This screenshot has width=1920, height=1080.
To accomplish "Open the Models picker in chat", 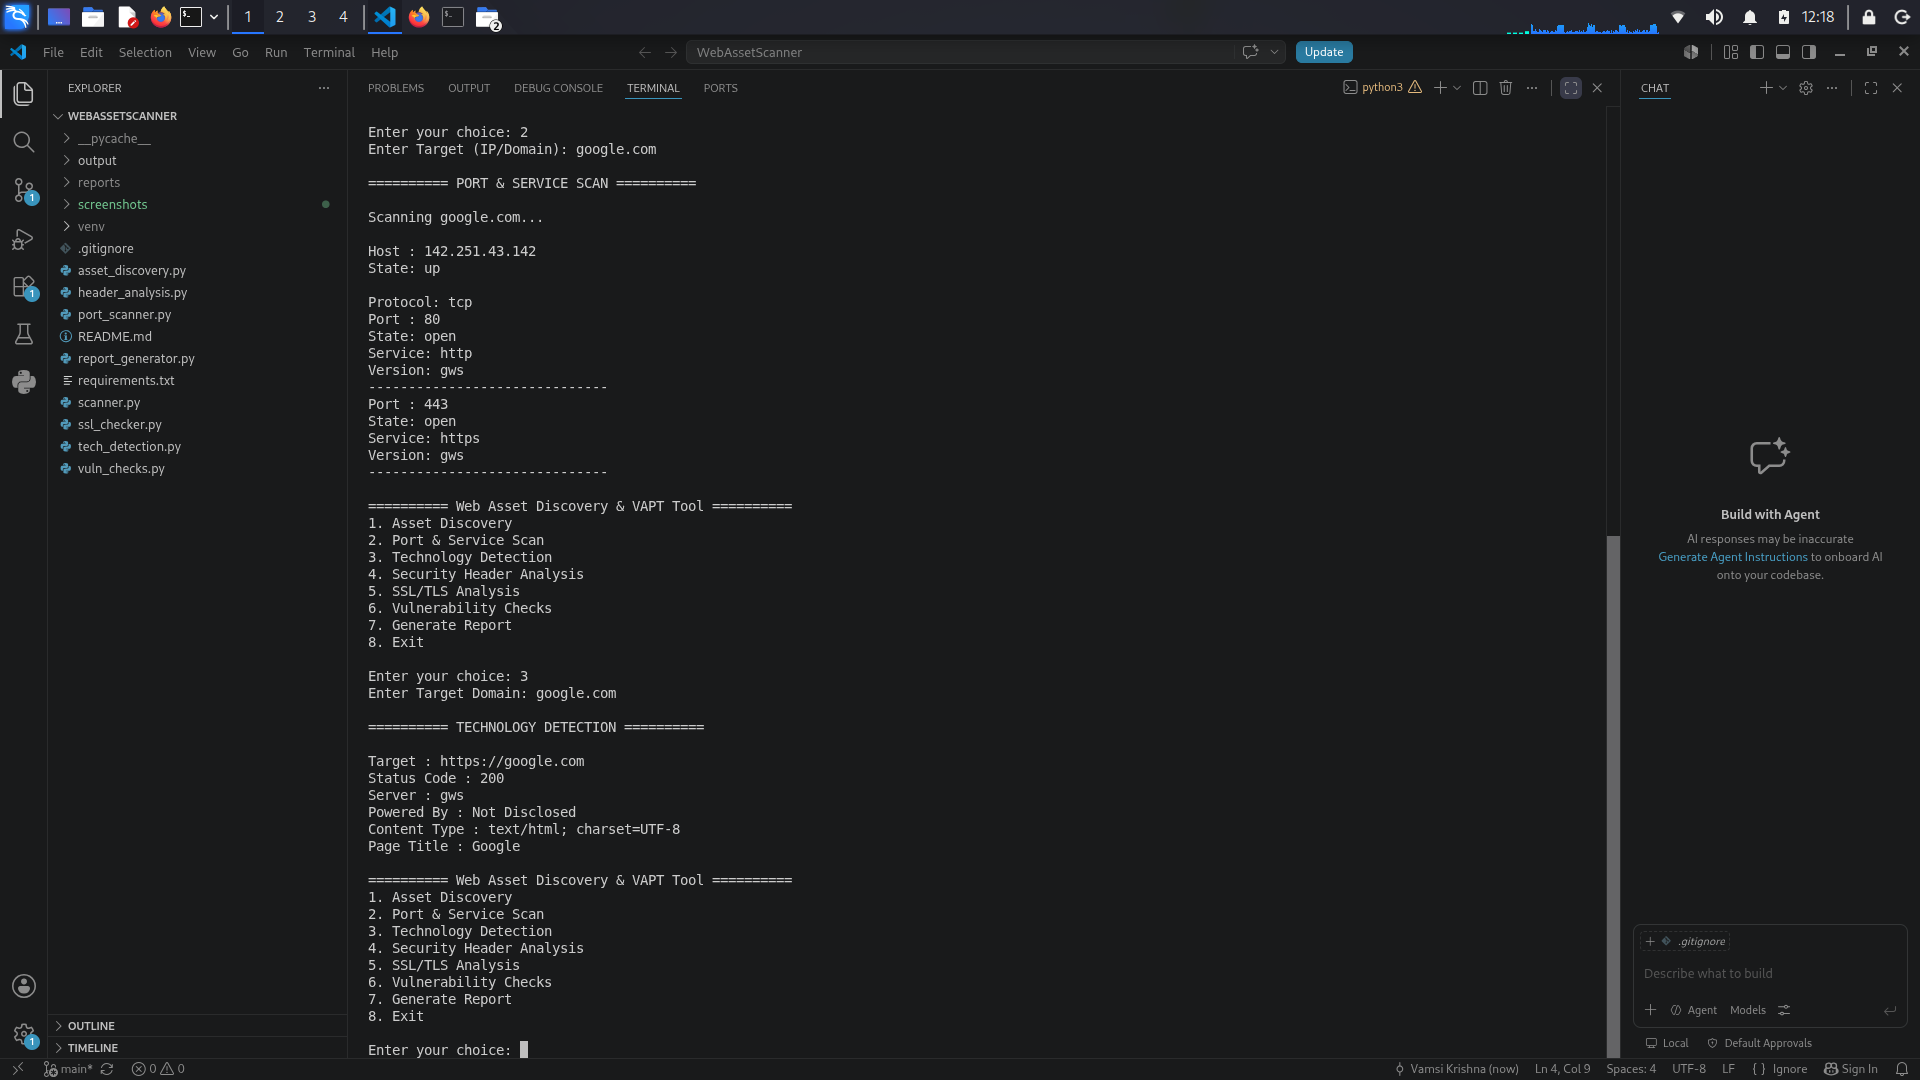I will pos(1748,1010).
